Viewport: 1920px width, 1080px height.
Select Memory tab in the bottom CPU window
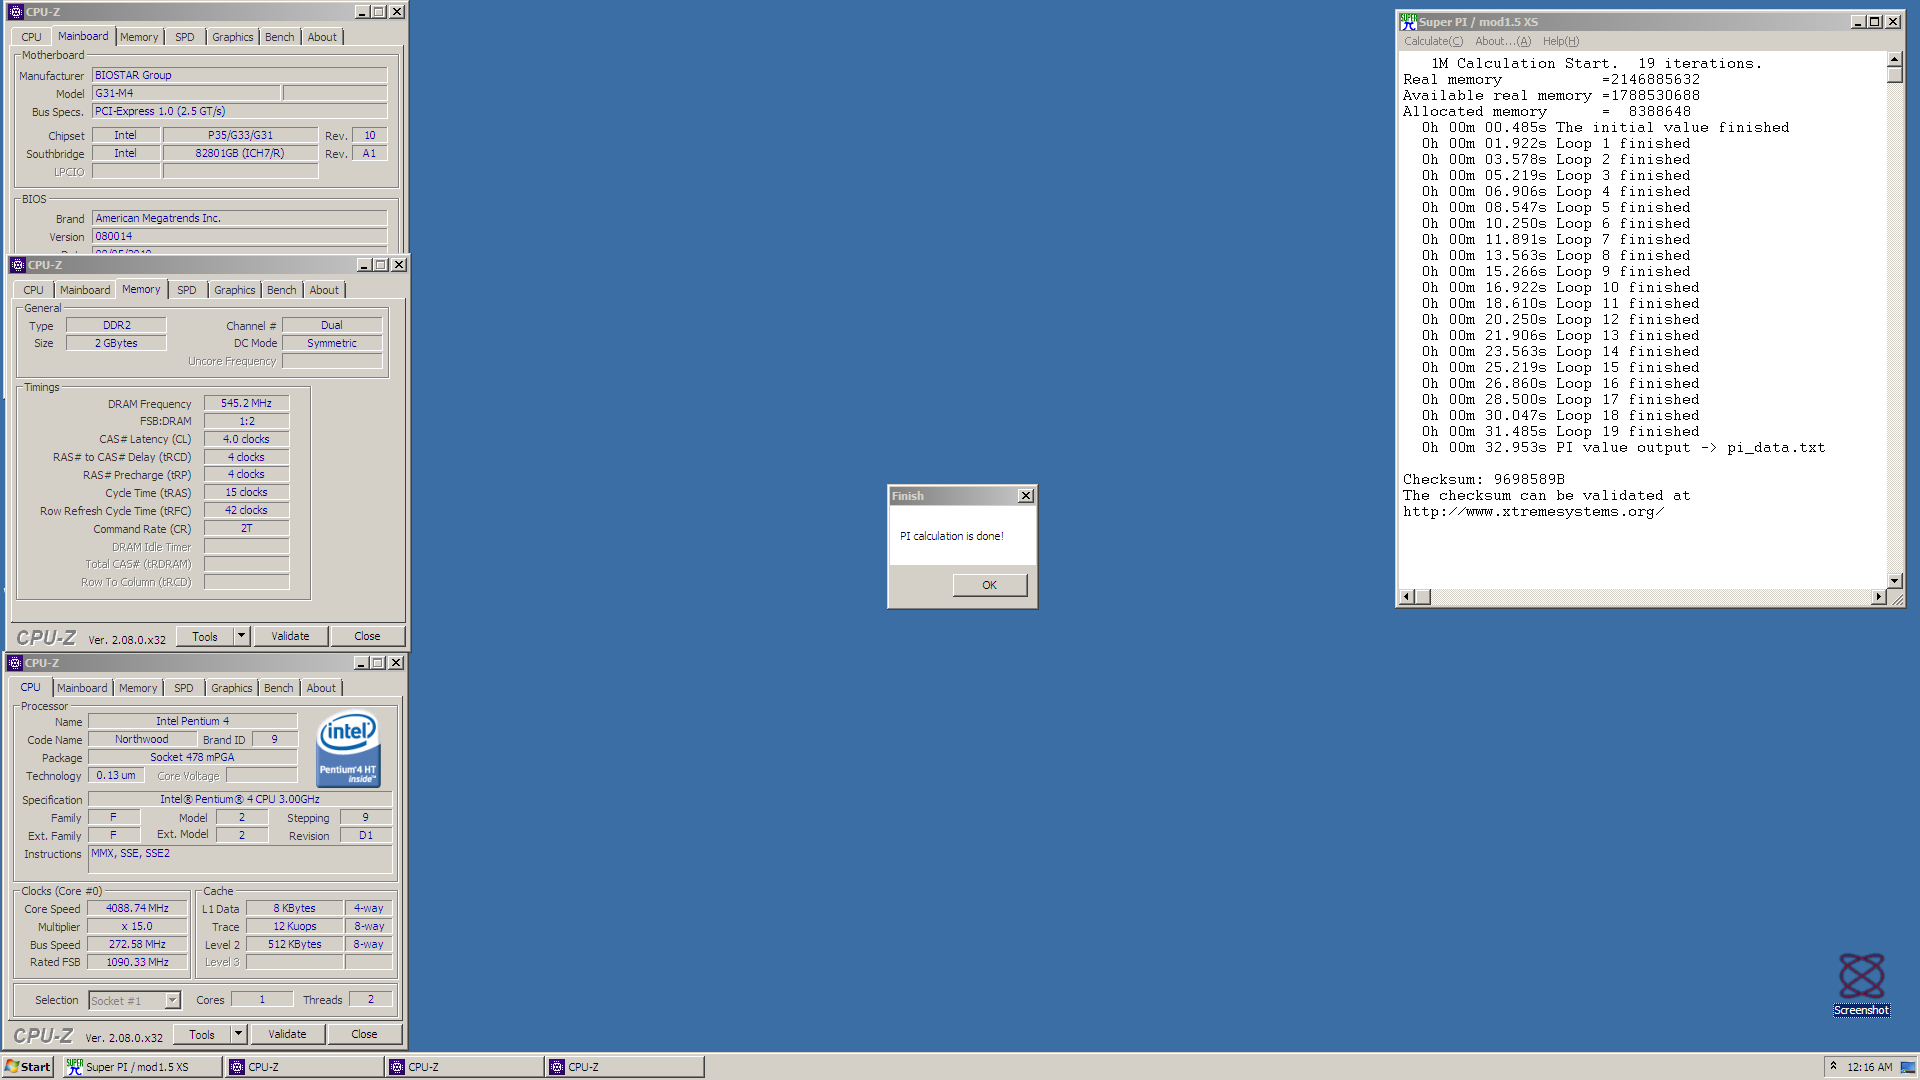[138, 688]
